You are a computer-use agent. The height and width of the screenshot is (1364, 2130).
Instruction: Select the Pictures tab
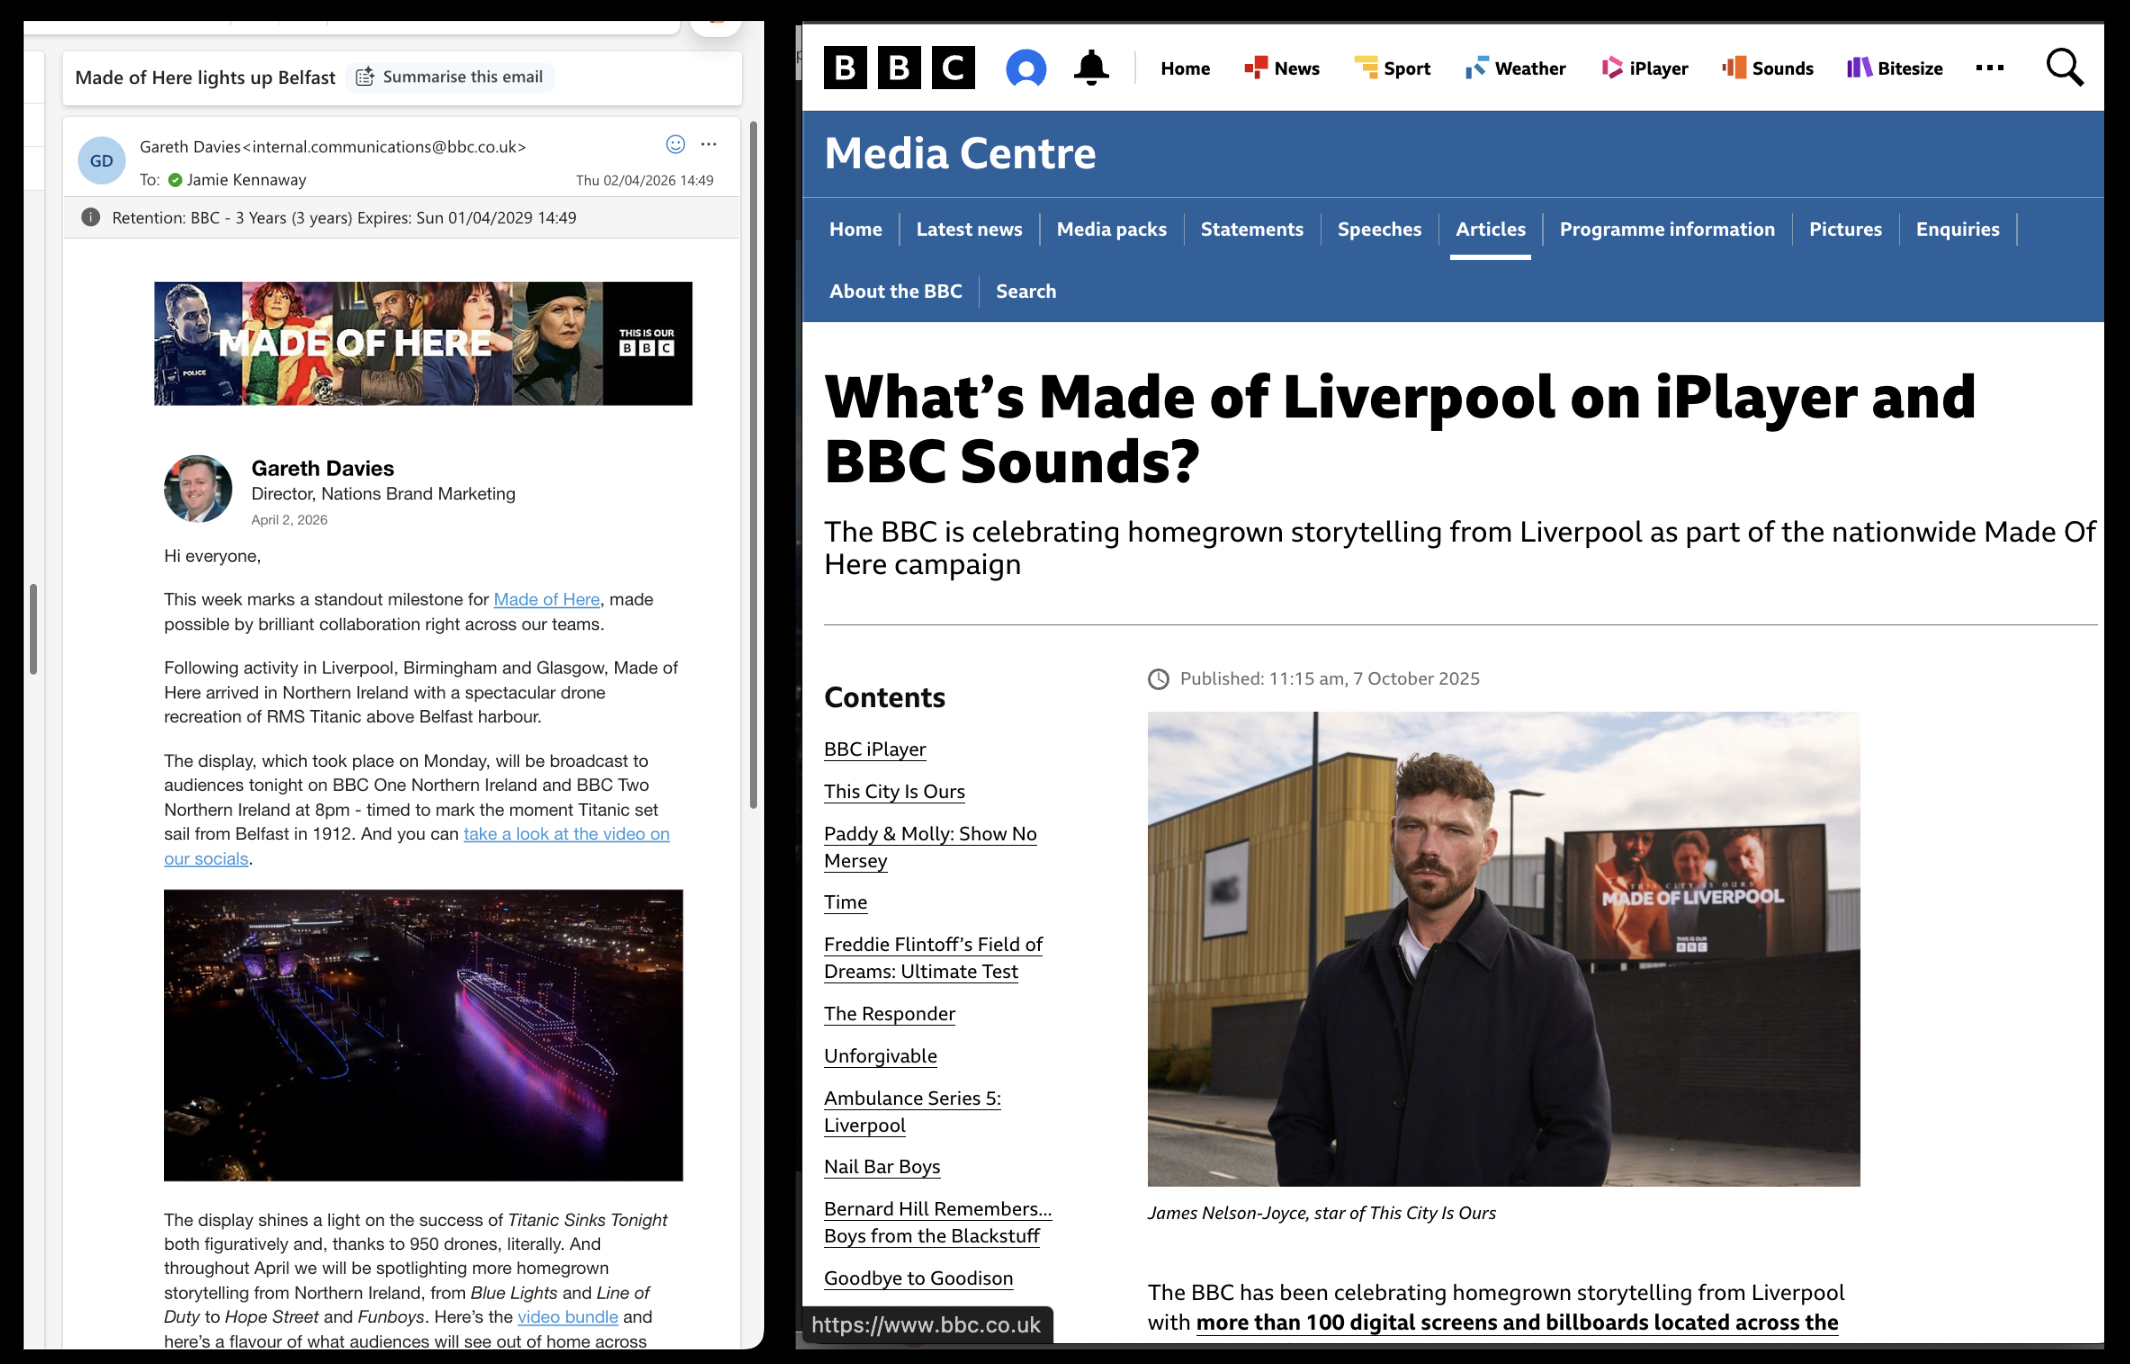(1845, 229)
